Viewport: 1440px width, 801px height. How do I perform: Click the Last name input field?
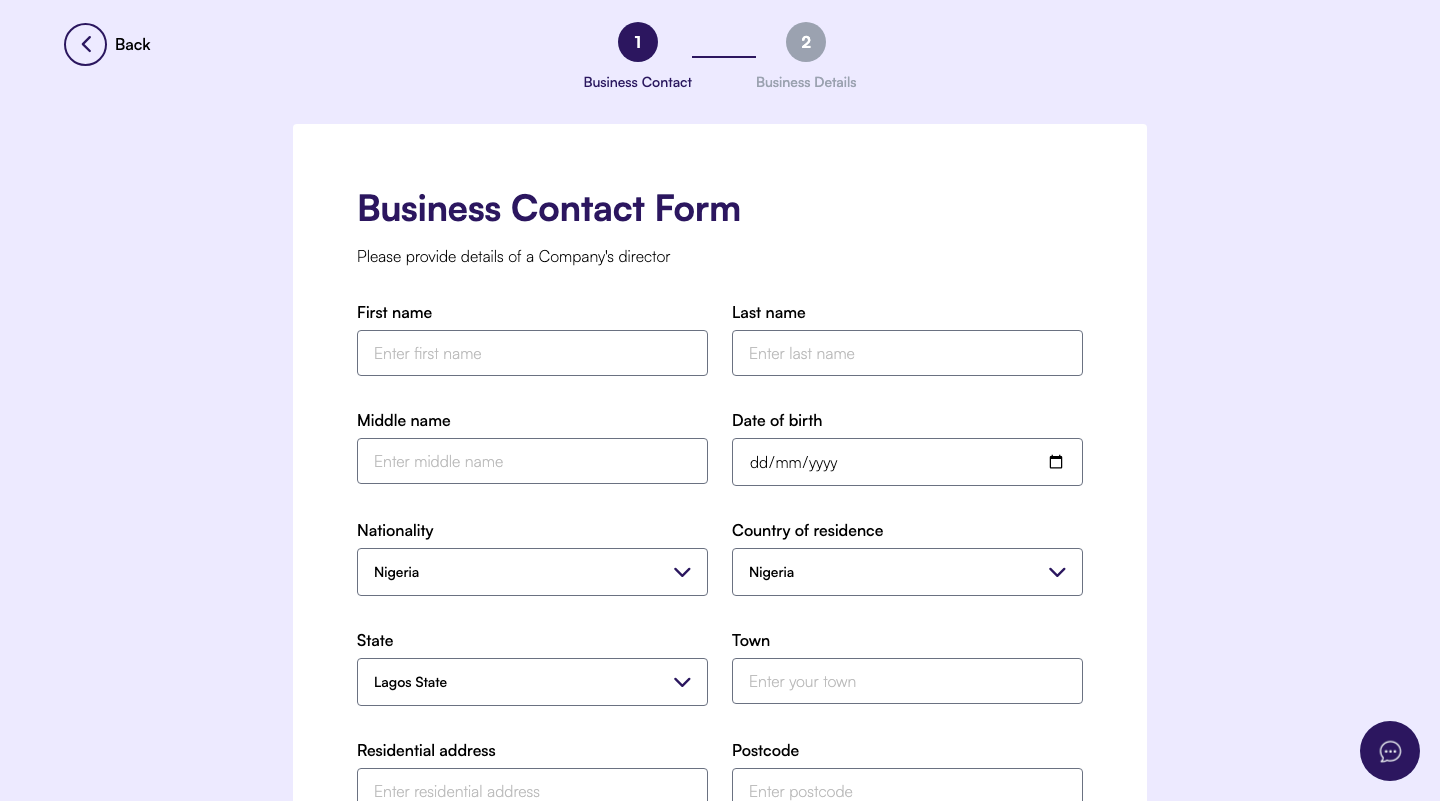907,353
